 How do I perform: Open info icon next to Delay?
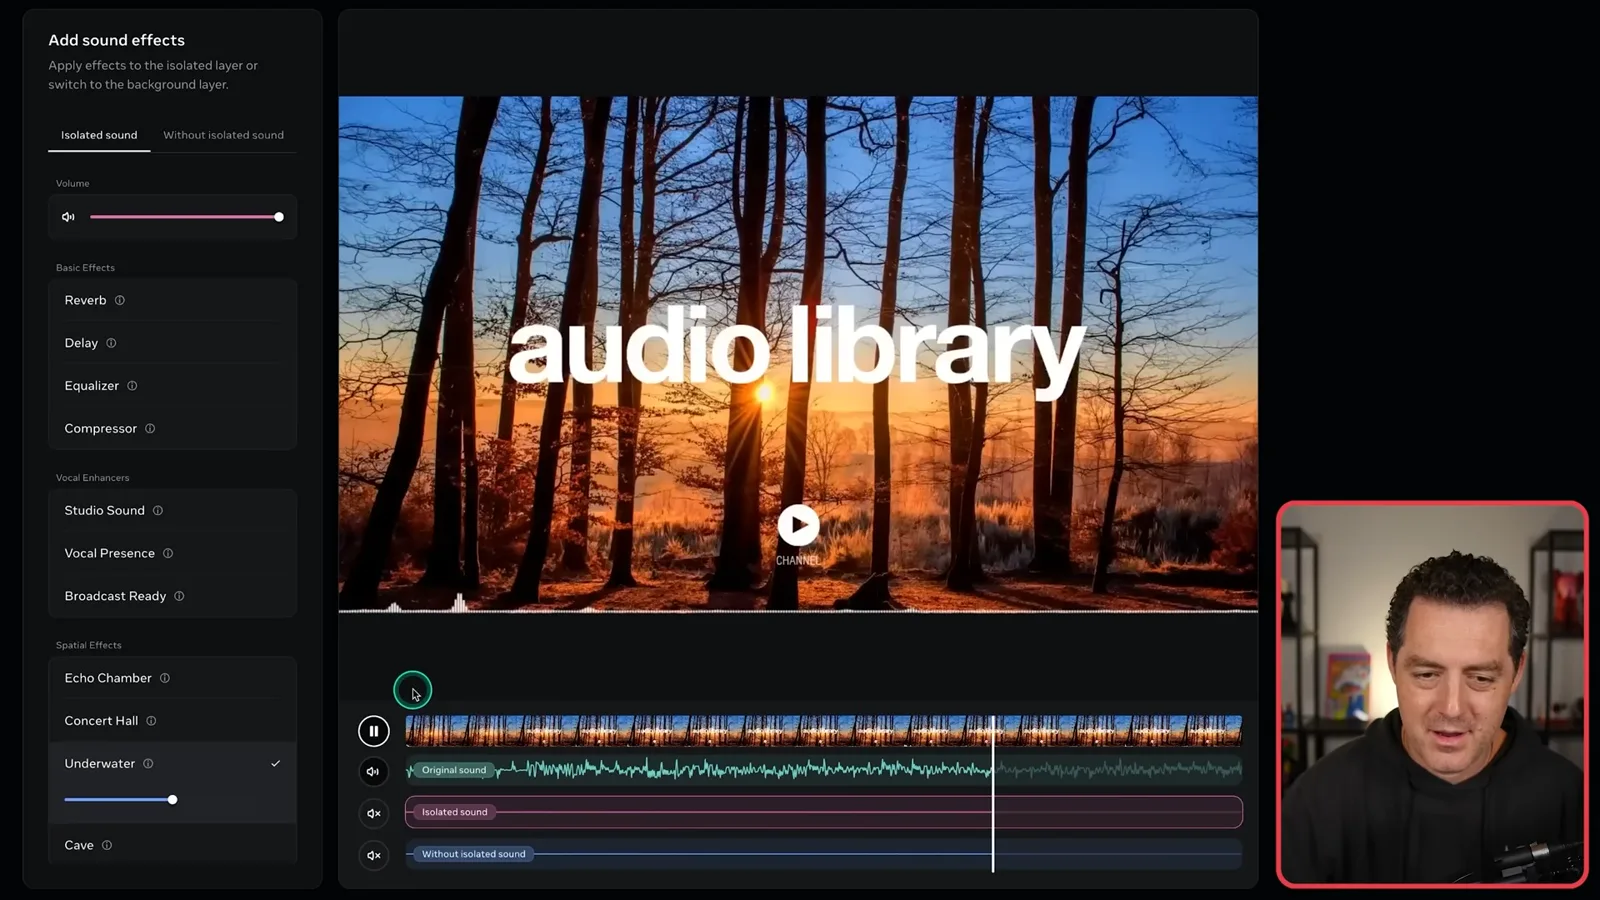111,343
